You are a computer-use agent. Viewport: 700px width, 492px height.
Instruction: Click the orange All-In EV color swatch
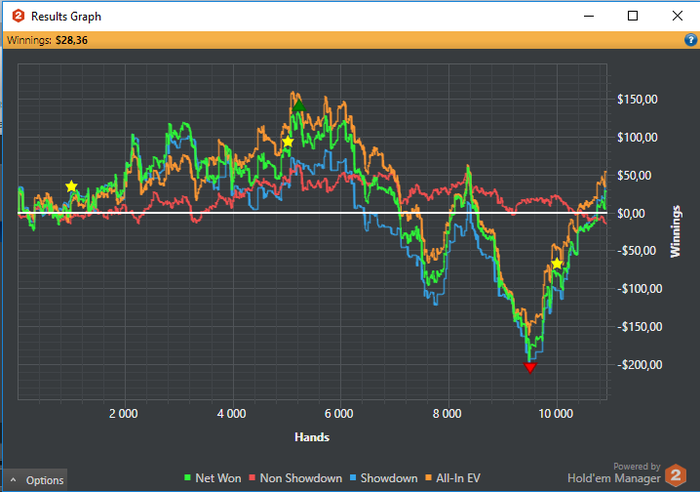428,478
